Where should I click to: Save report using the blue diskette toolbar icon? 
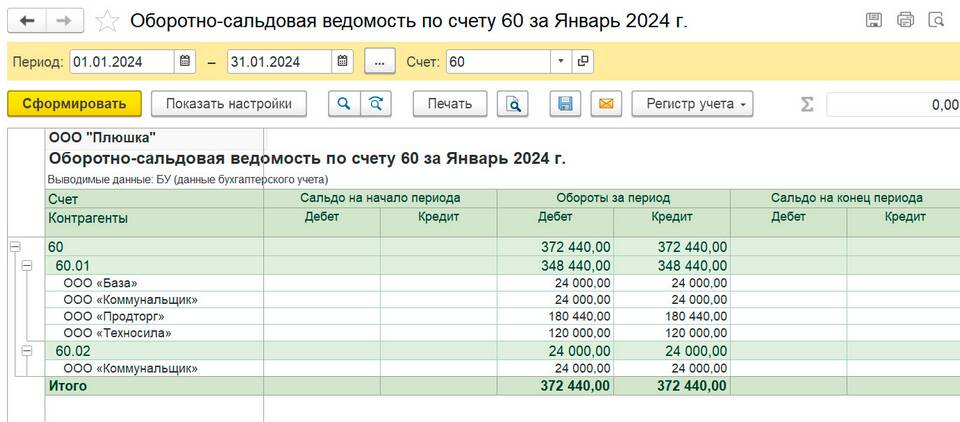565,104
